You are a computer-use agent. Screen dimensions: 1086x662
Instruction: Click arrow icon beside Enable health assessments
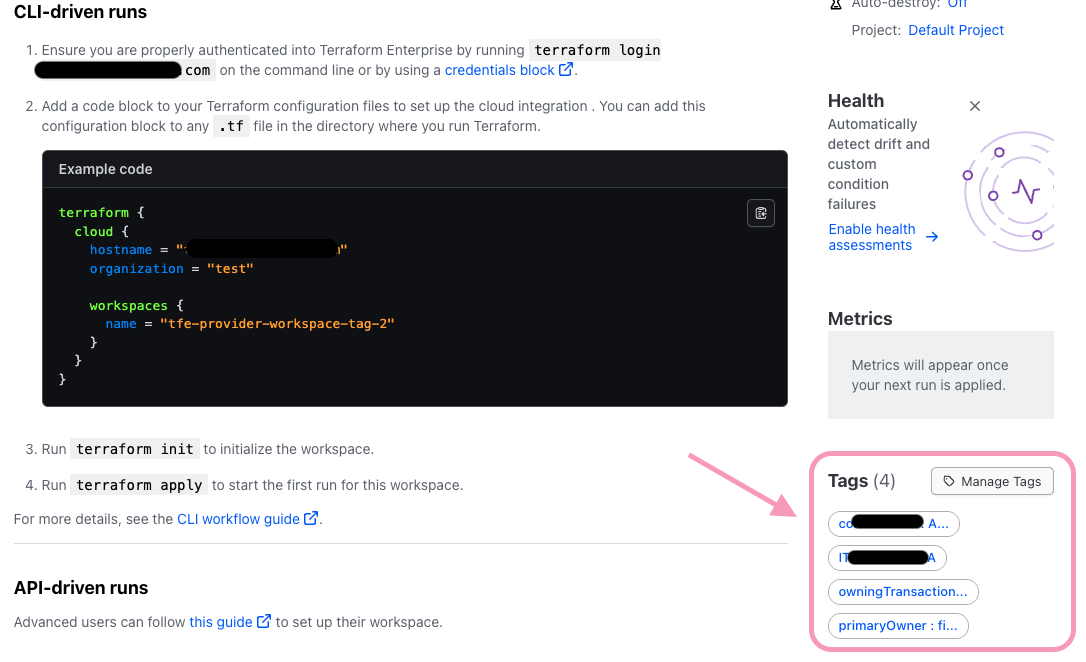(932, 237)
